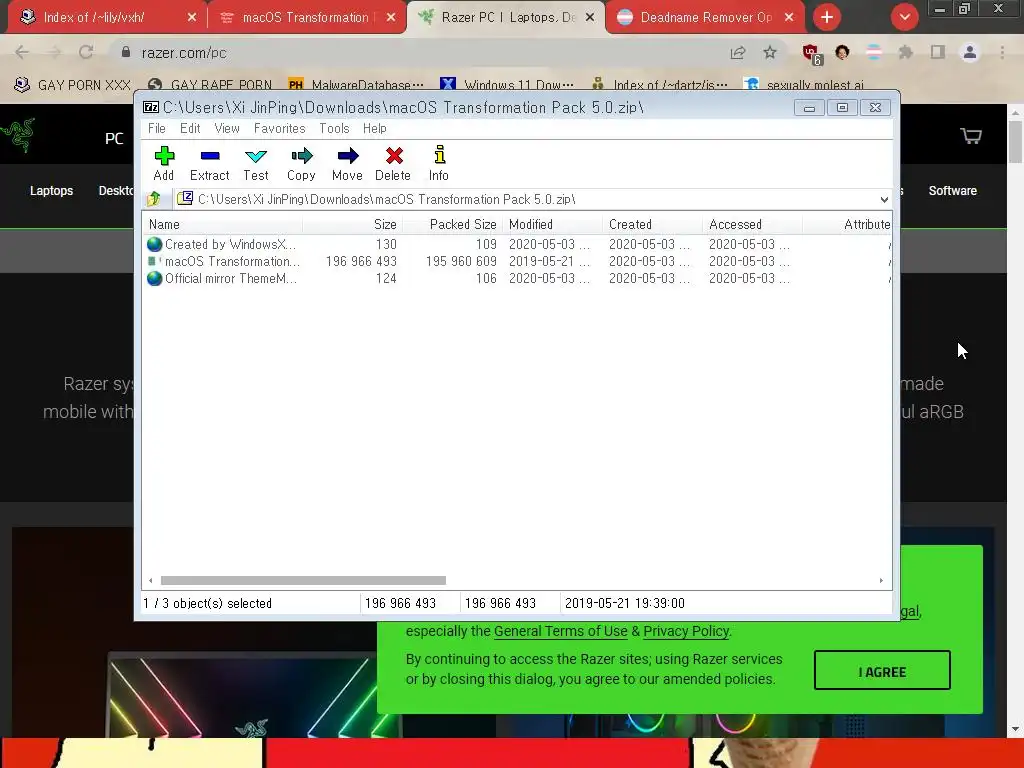The height and width of the screenshot is (768, 1024).
Task: Open the 7-Zip Help menu
Action: (x=375, y=129)
